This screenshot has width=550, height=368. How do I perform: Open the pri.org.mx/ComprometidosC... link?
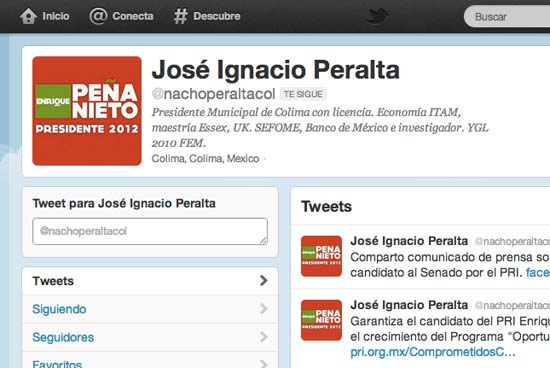point(433,352)
